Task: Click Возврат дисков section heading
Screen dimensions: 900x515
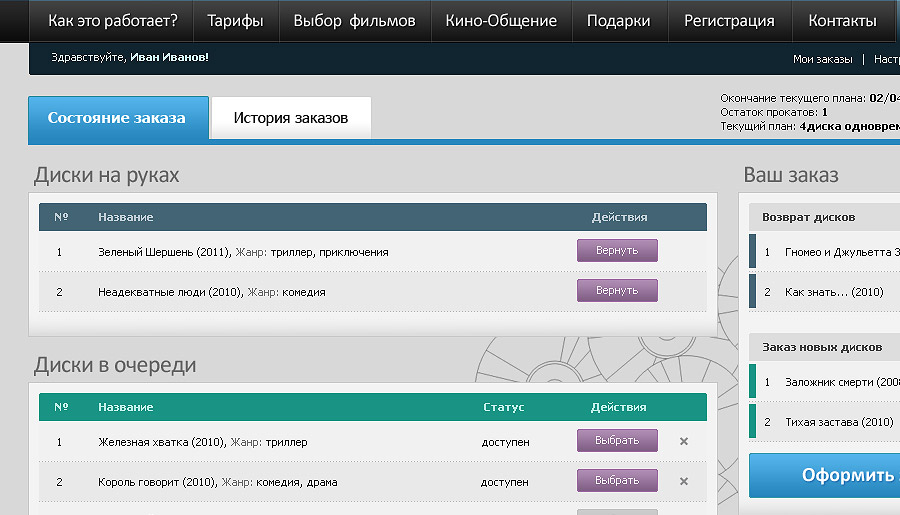Action: [808, 217]
